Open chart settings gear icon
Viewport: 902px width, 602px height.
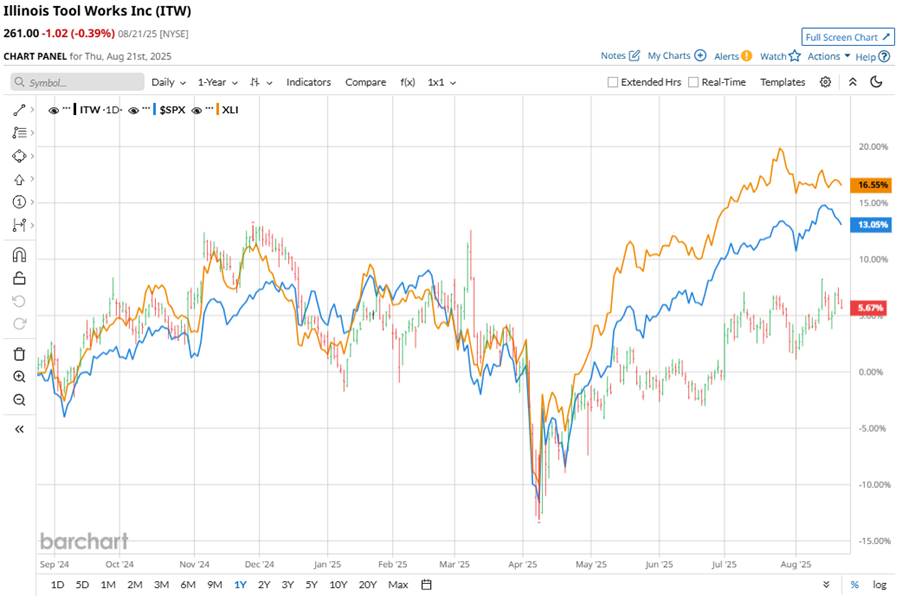coord(825,82)
